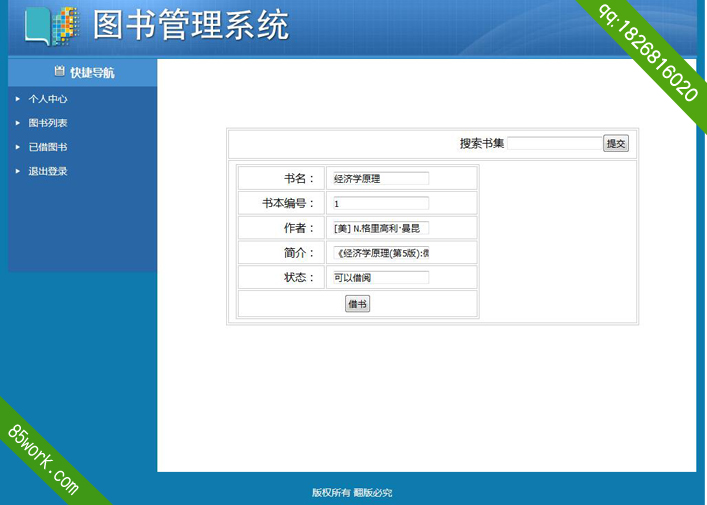Open 图书列表 in the sidebar

(48, 123)
